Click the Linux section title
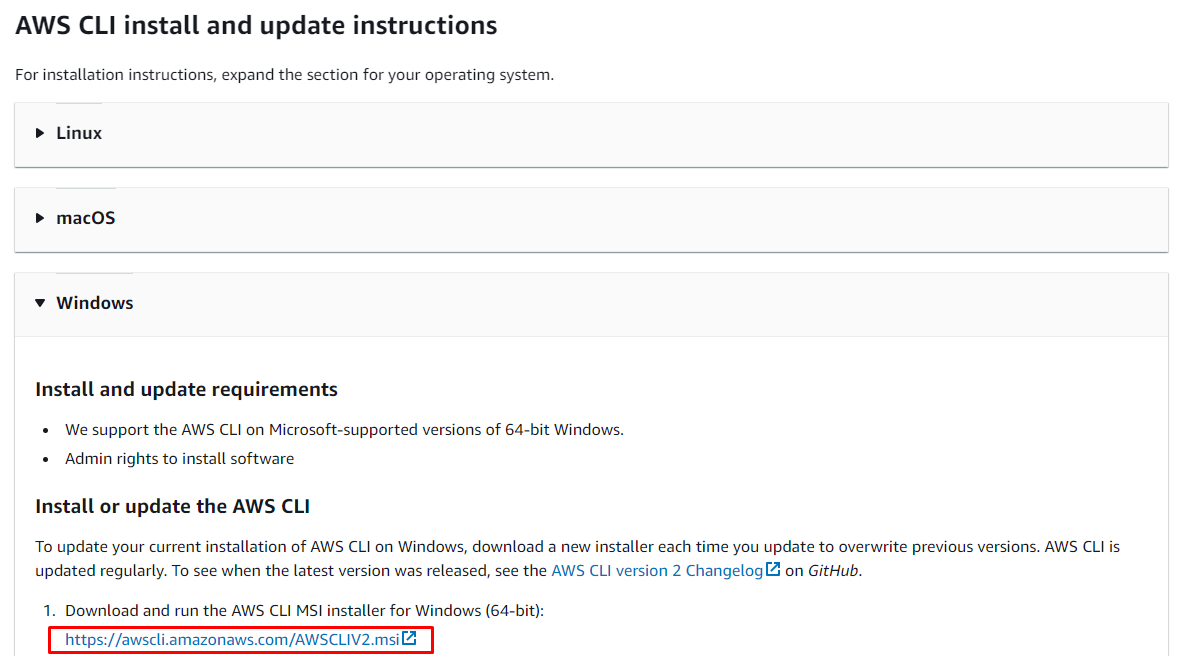This screenshot has width=1183, height=656. [79, 133]
